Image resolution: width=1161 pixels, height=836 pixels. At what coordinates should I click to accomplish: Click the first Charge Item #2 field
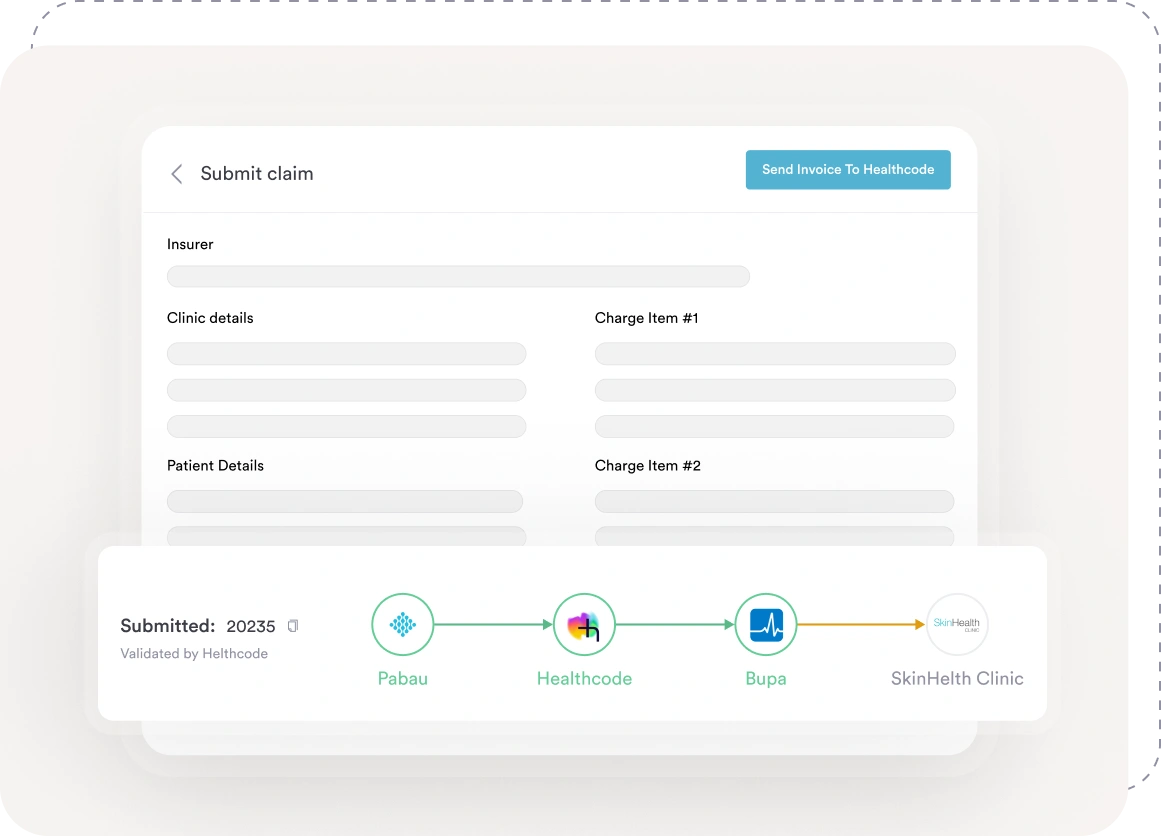pyautogui.click(x=775, y=501)
